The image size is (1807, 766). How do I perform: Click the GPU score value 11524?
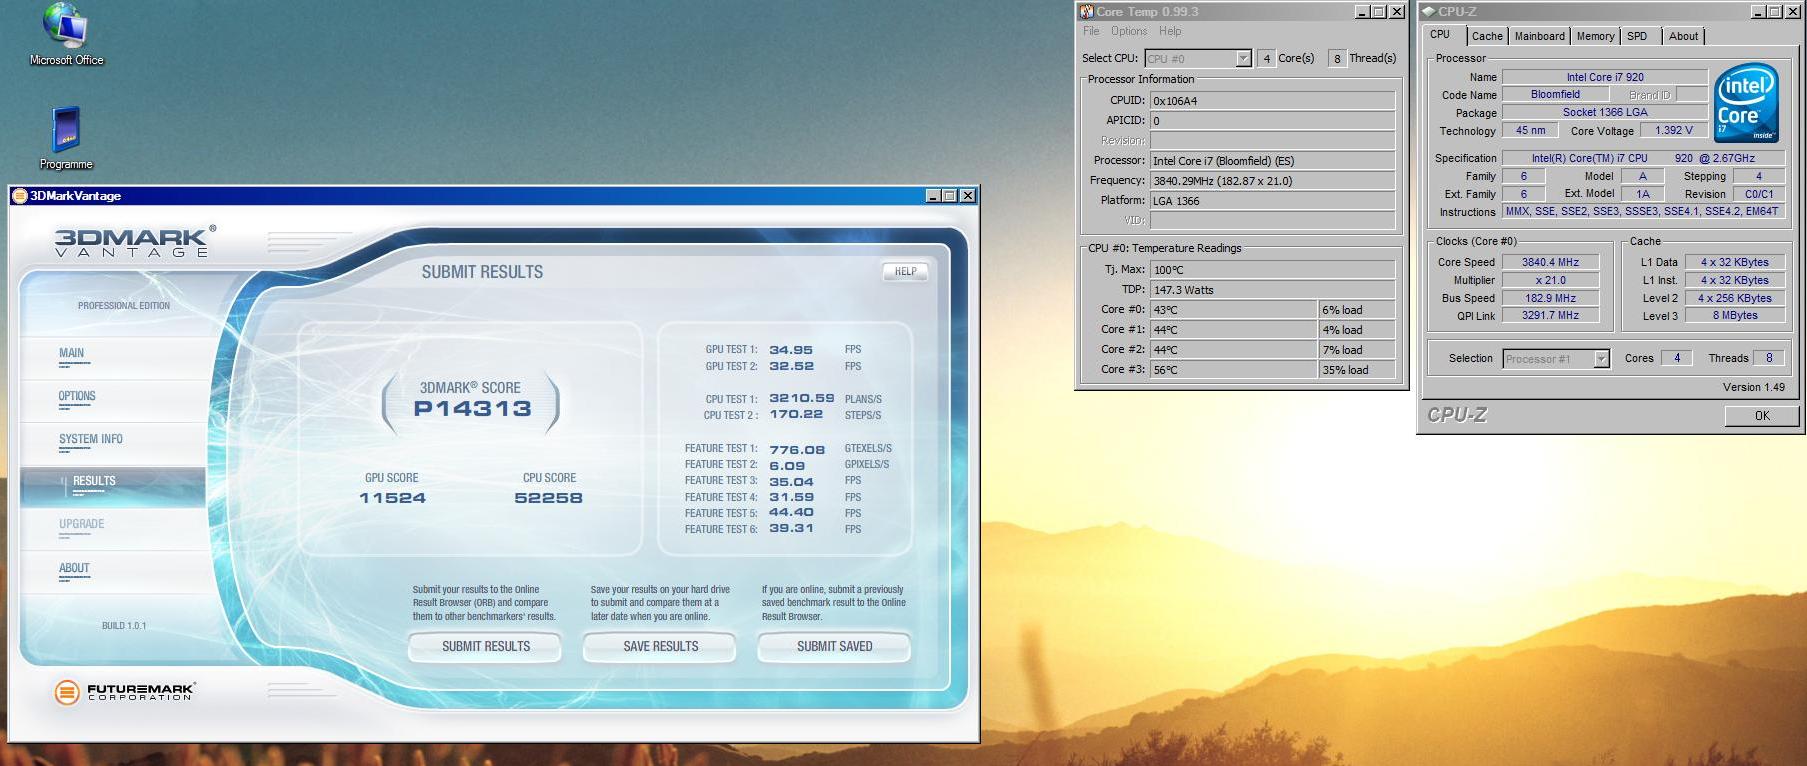pos(392,498)
